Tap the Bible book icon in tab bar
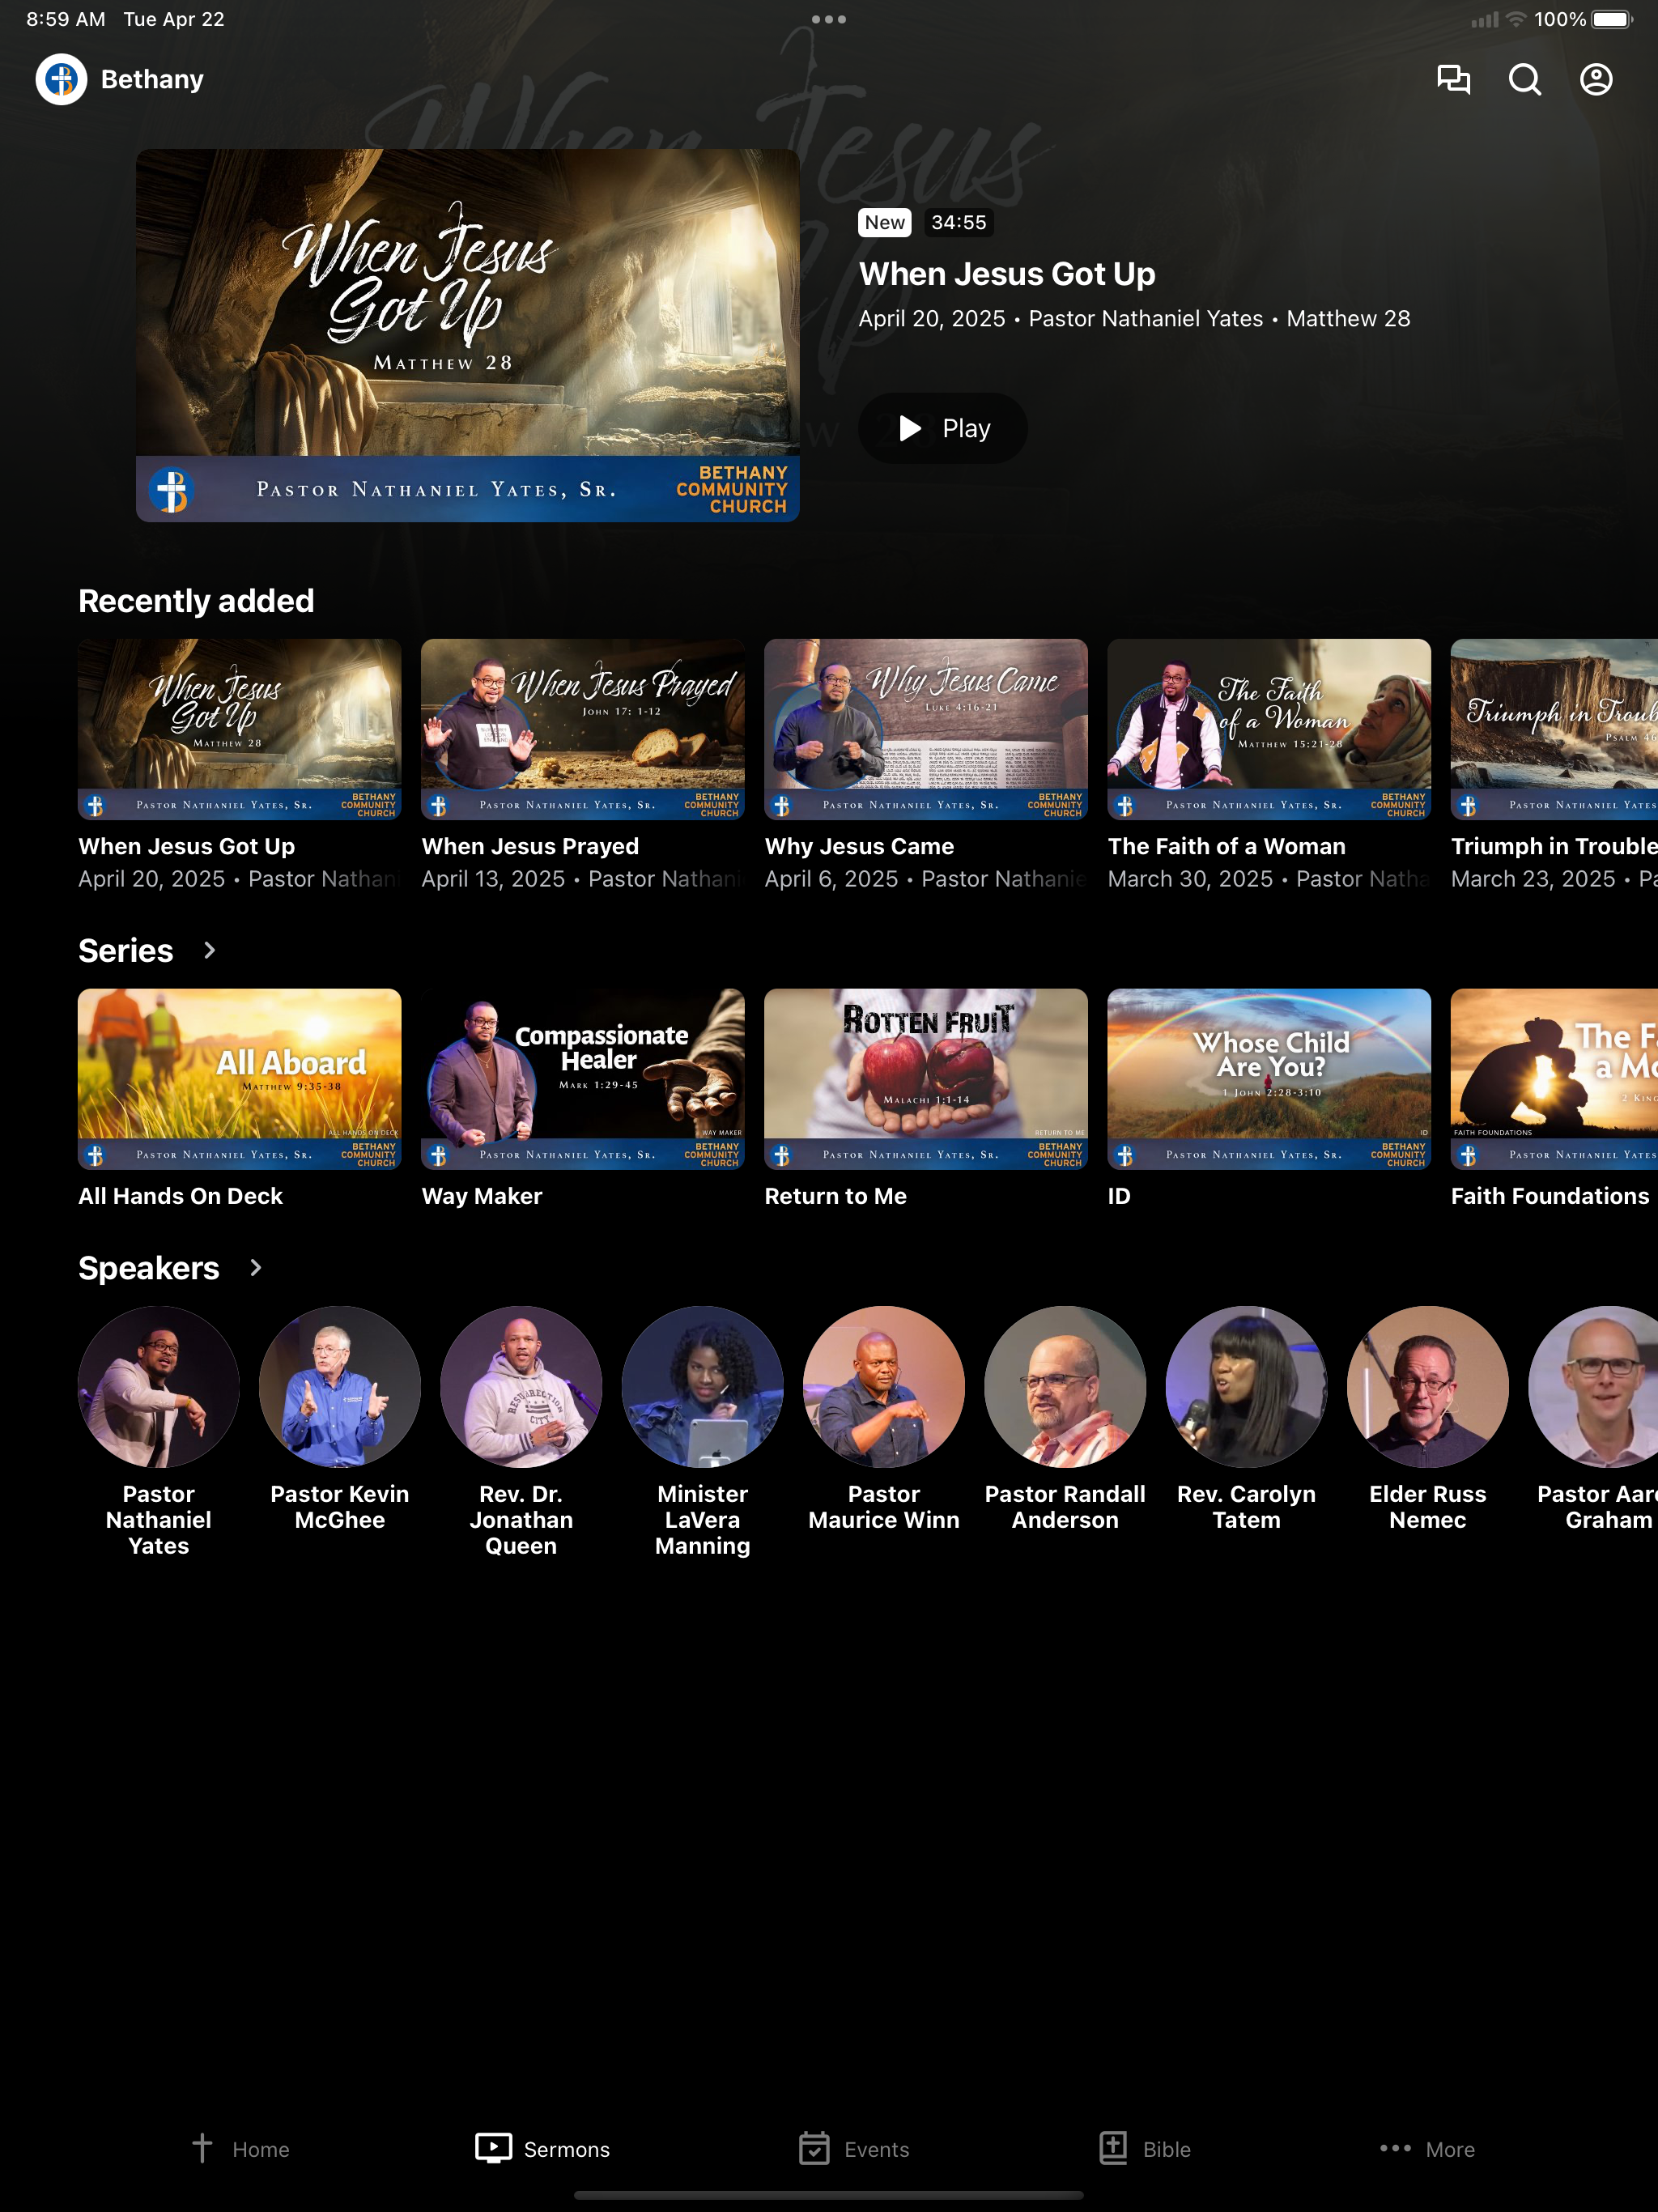1658x2212 pixels. coord(1113,2147)
